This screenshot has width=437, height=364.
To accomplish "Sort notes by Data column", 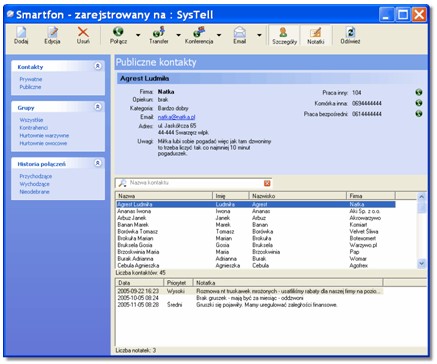I will [139, 283].
